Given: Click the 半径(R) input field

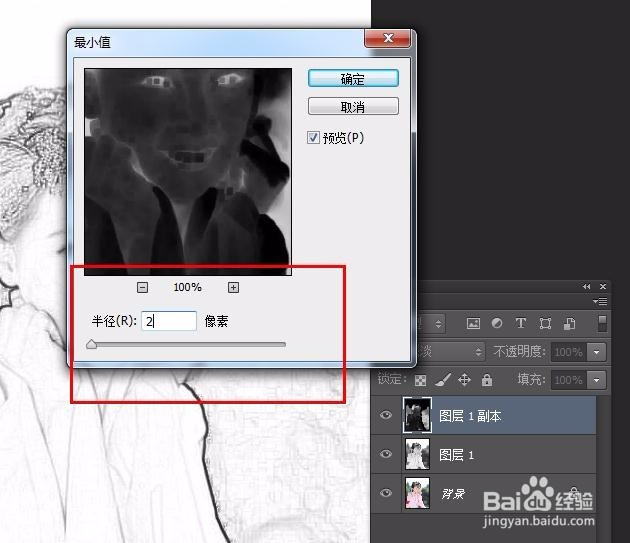Looking at the screenshot, I should tap(169, 321).
